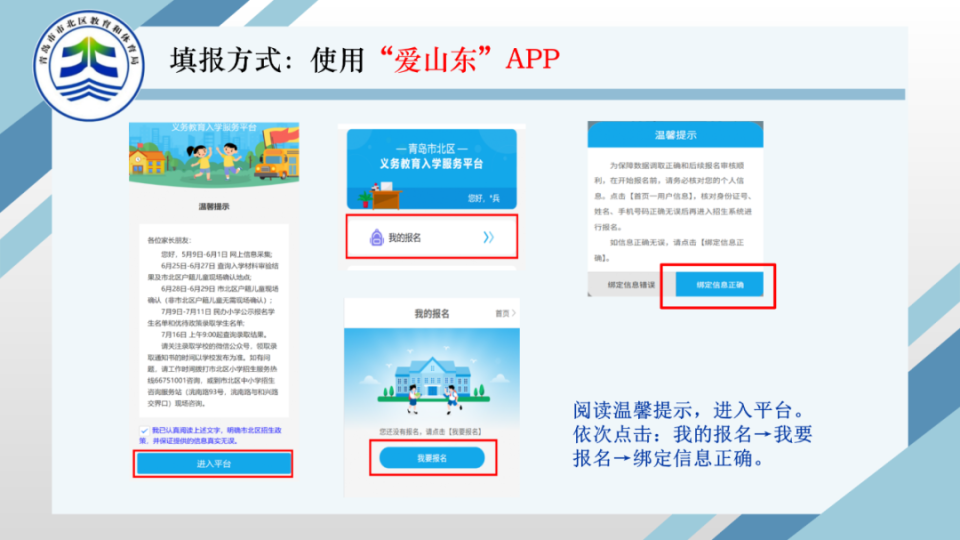Click the 我的报名 page title
Image resolution: width=960 pixels, height=540 pixels.
tap(432, 313)
